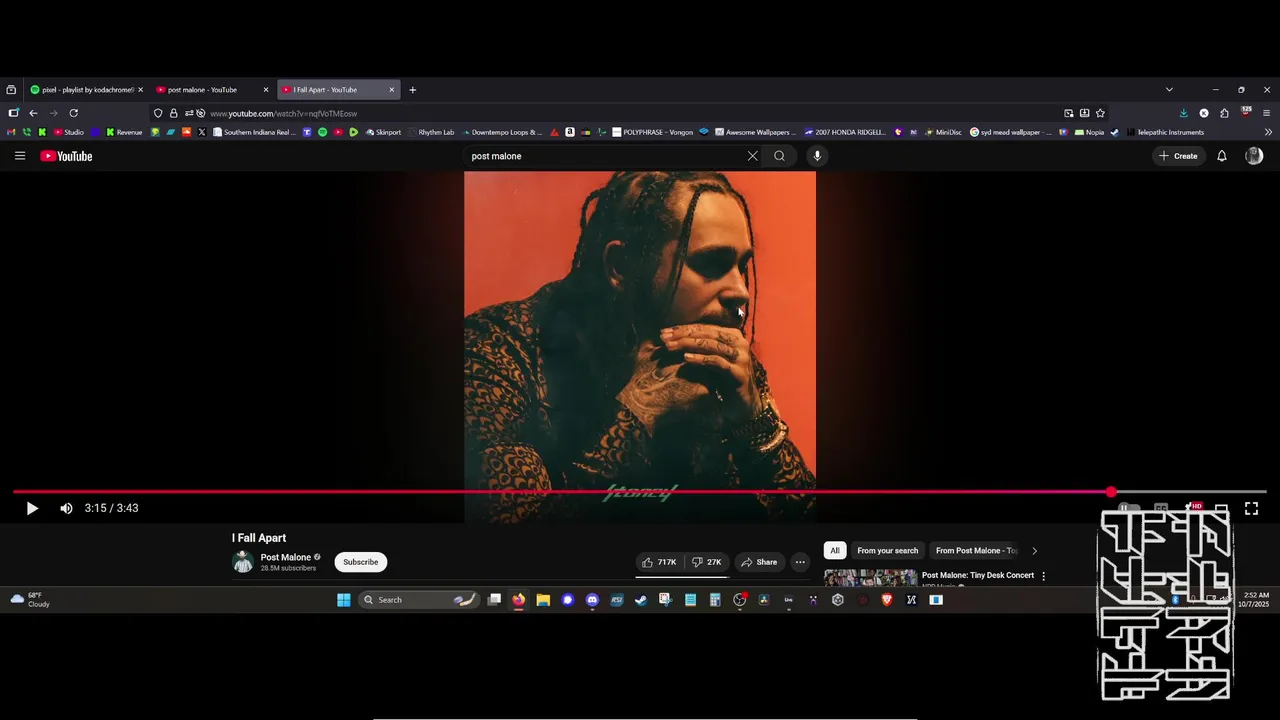Open the YouTube hamburger guide menu
The image size is (1280, 720).
tap(20, 156)
